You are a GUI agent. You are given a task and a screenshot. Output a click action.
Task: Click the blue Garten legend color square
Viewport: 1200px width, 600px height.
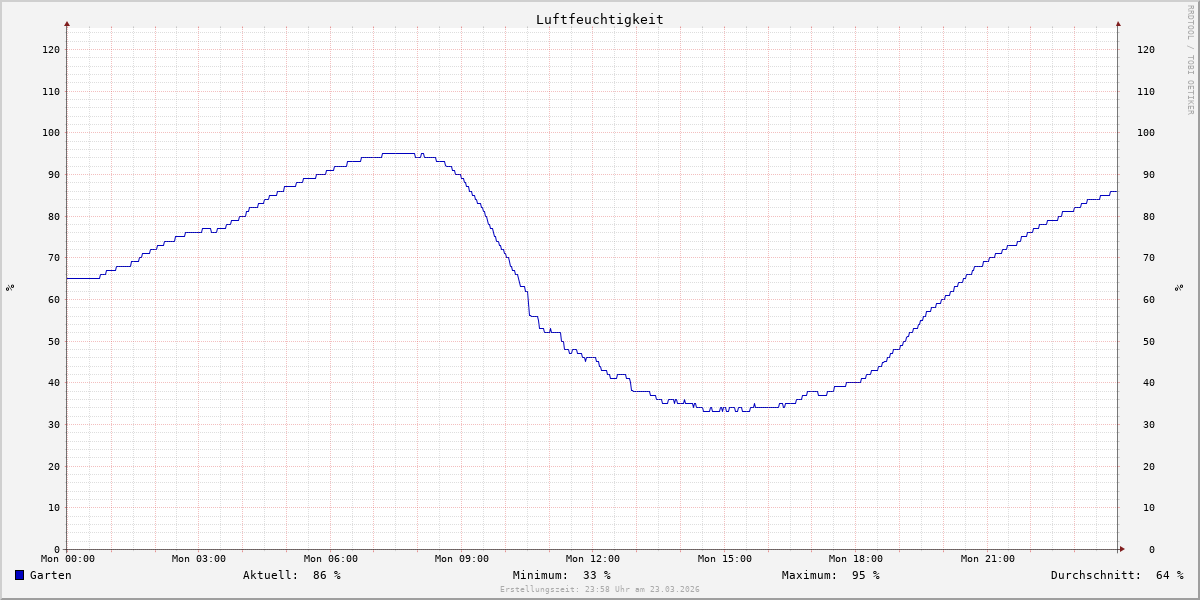tap(19, 575)
